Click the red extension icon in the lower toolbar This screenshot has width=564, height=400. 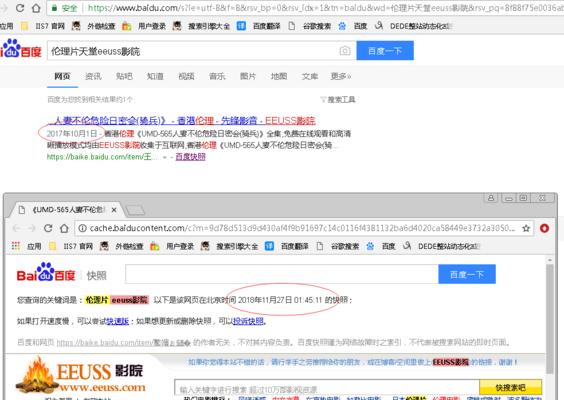(x=544, y=228)
